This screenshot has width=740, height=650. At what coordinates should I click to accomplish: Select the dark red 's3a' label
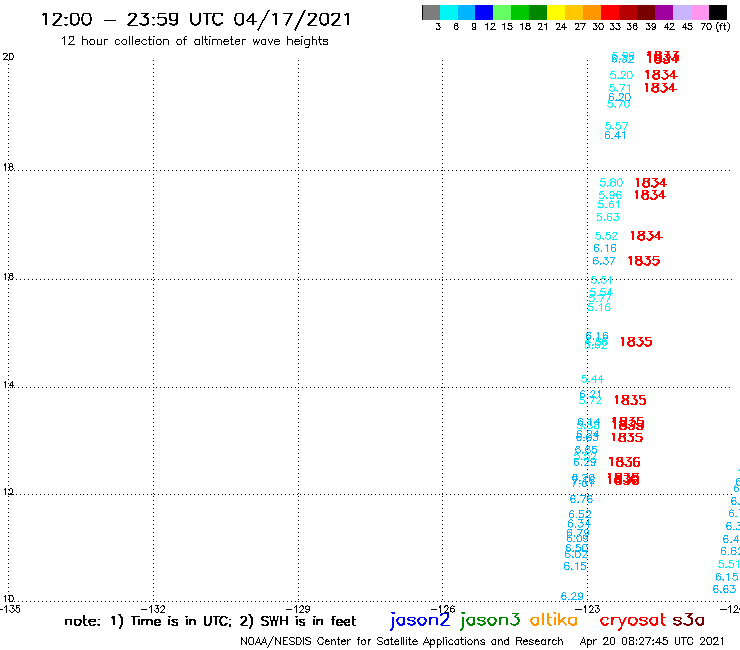[x=688, y=620]
